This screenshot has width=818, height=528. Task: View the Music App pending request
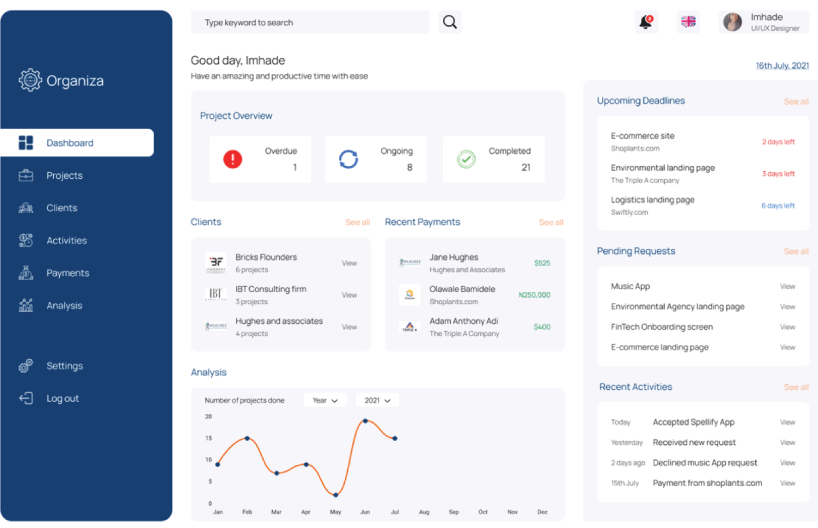787,286
